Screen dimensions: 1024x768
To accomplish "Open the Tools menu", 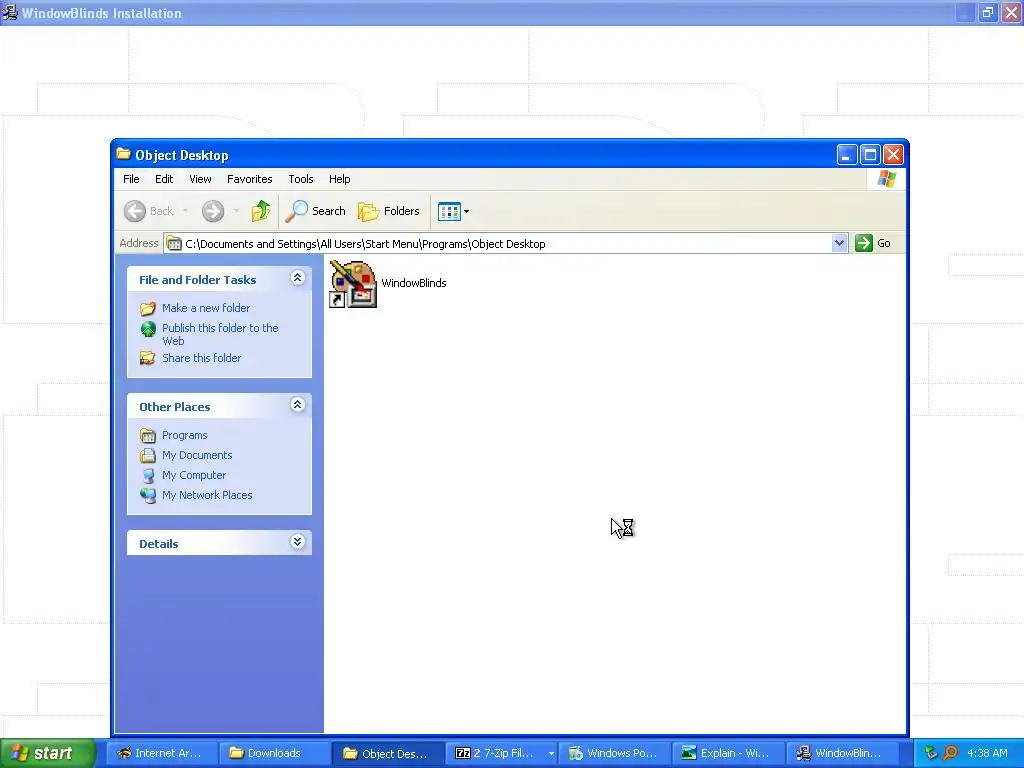I will [301, 179].
